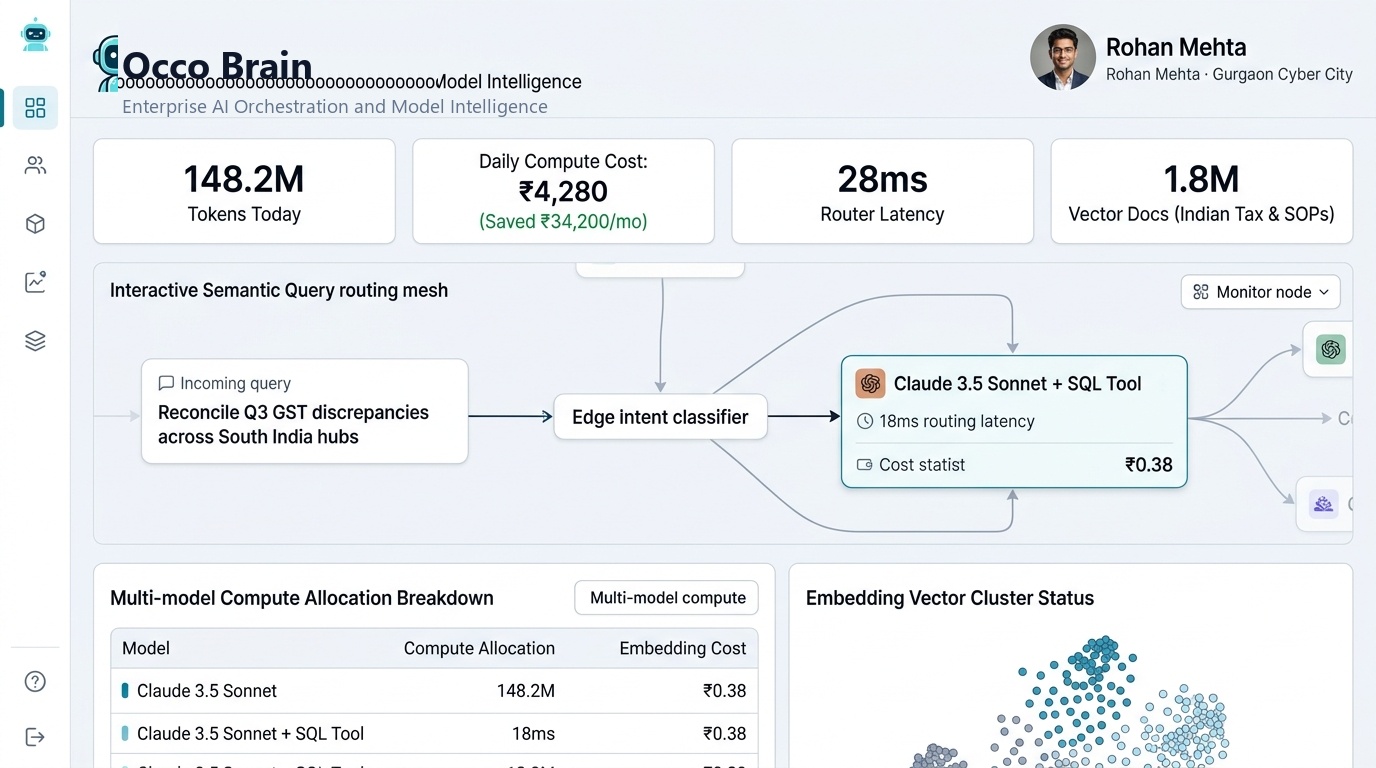The height and width of the screenshot is (768, 1376).
Task: Select the Claude 3.5 Sonnet + SQL Tool table row
Action: [434, 733]
